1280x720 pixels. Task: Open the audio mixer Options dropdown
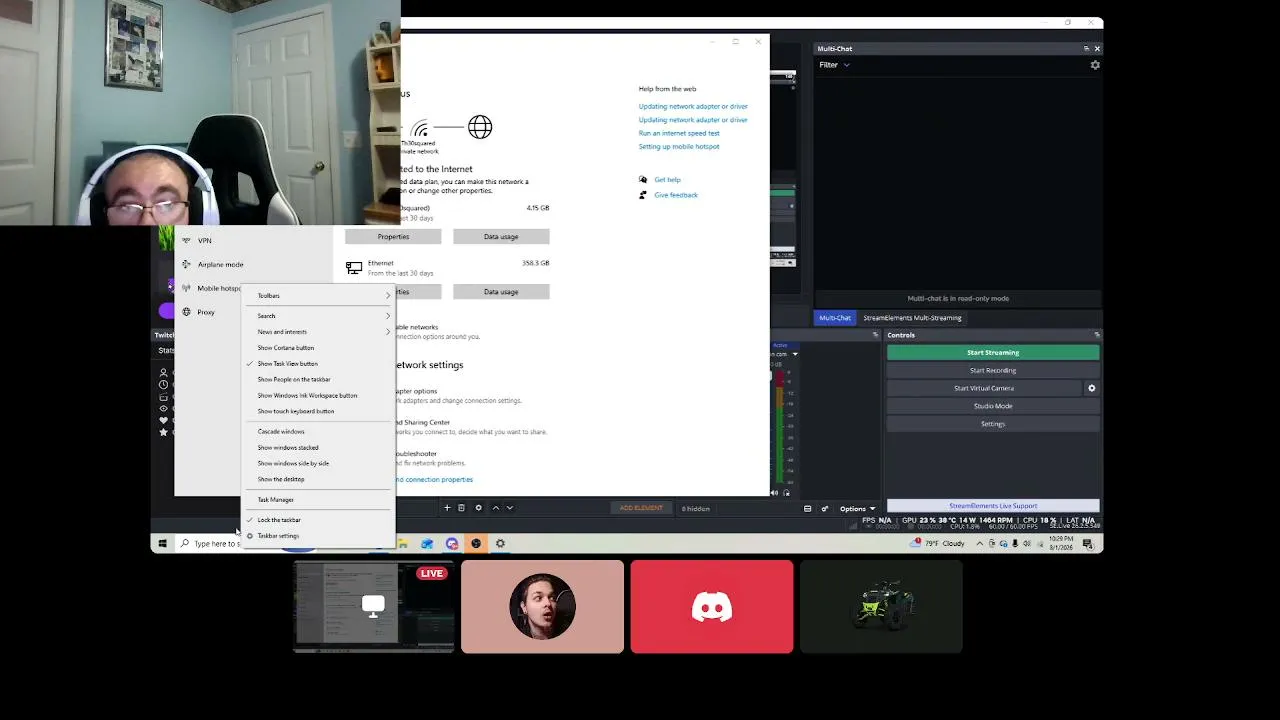pyautogui.click(x=857, y=509)
